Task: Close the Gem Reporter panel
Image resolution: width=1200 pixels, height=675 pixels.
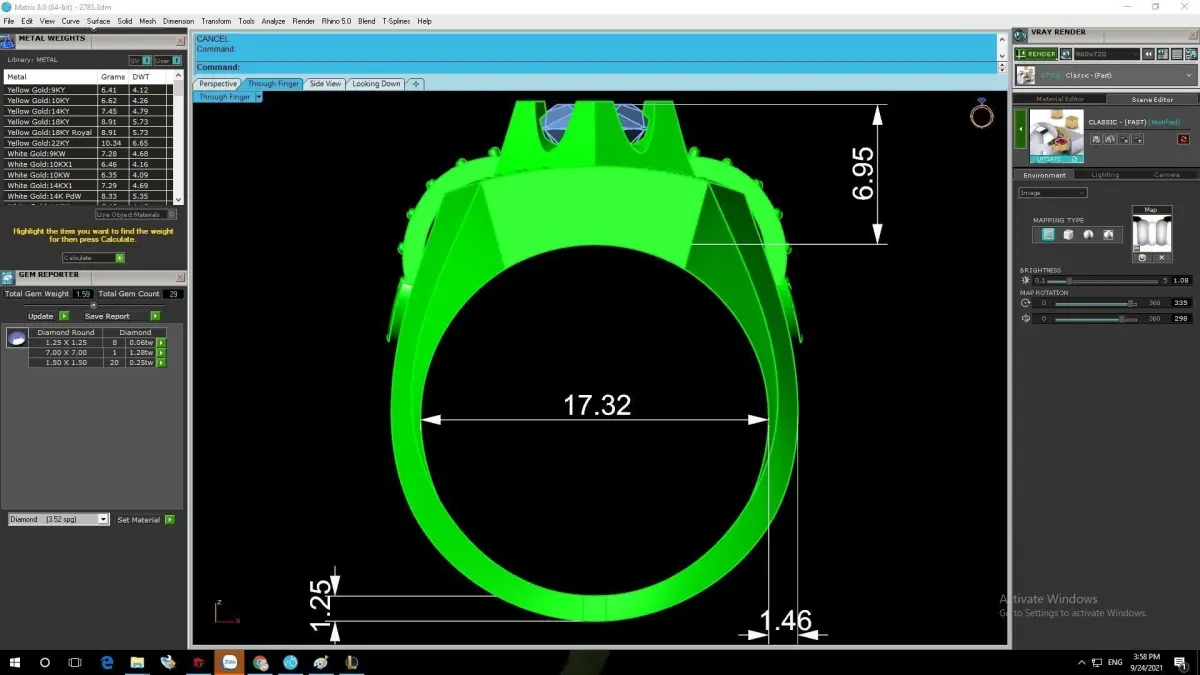Action: 180,277
